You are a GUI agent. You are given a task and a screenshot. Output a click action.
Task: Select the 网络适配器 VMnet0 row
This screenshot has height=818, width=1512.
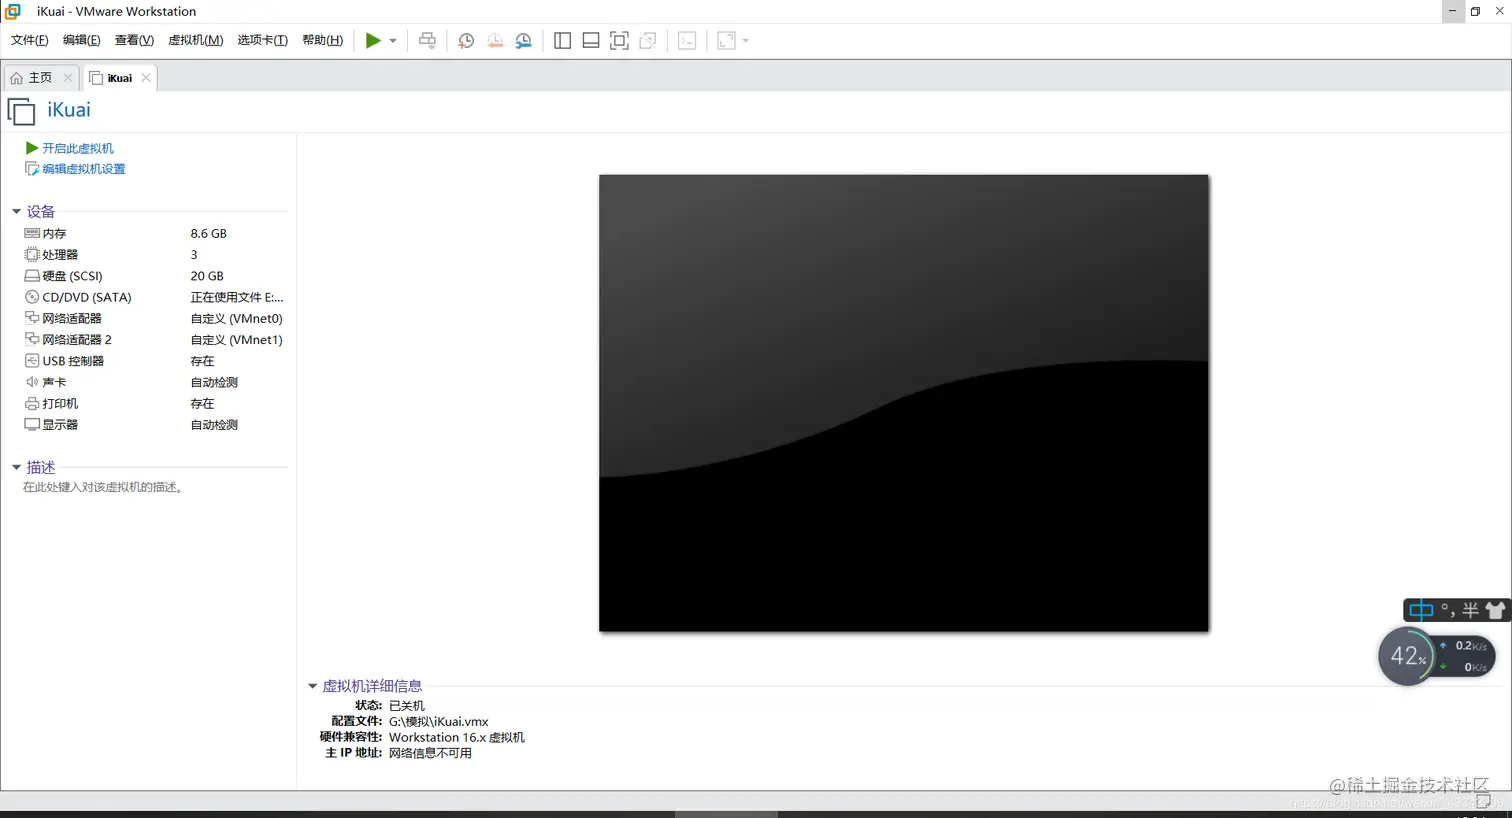(154, 319)
